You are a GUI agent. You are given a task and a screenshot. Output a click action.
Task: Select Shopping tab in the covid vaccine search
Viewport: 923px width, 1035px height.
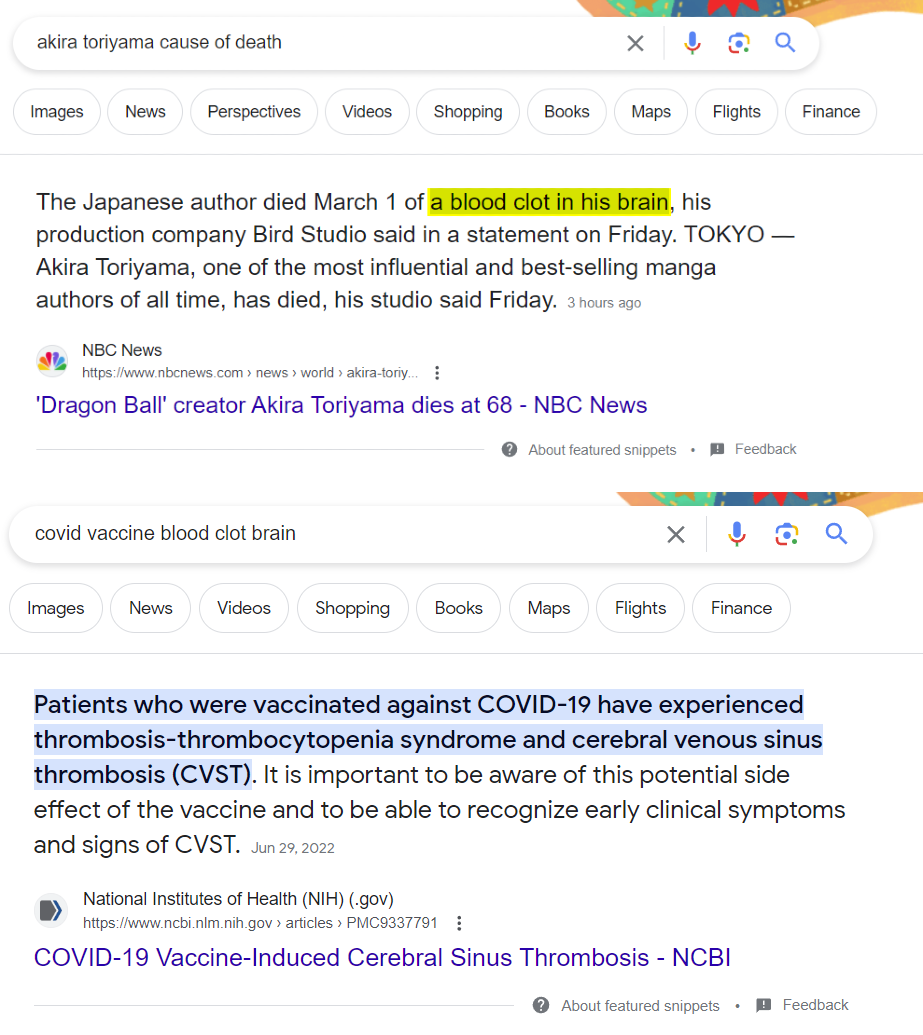coord(353,608)
